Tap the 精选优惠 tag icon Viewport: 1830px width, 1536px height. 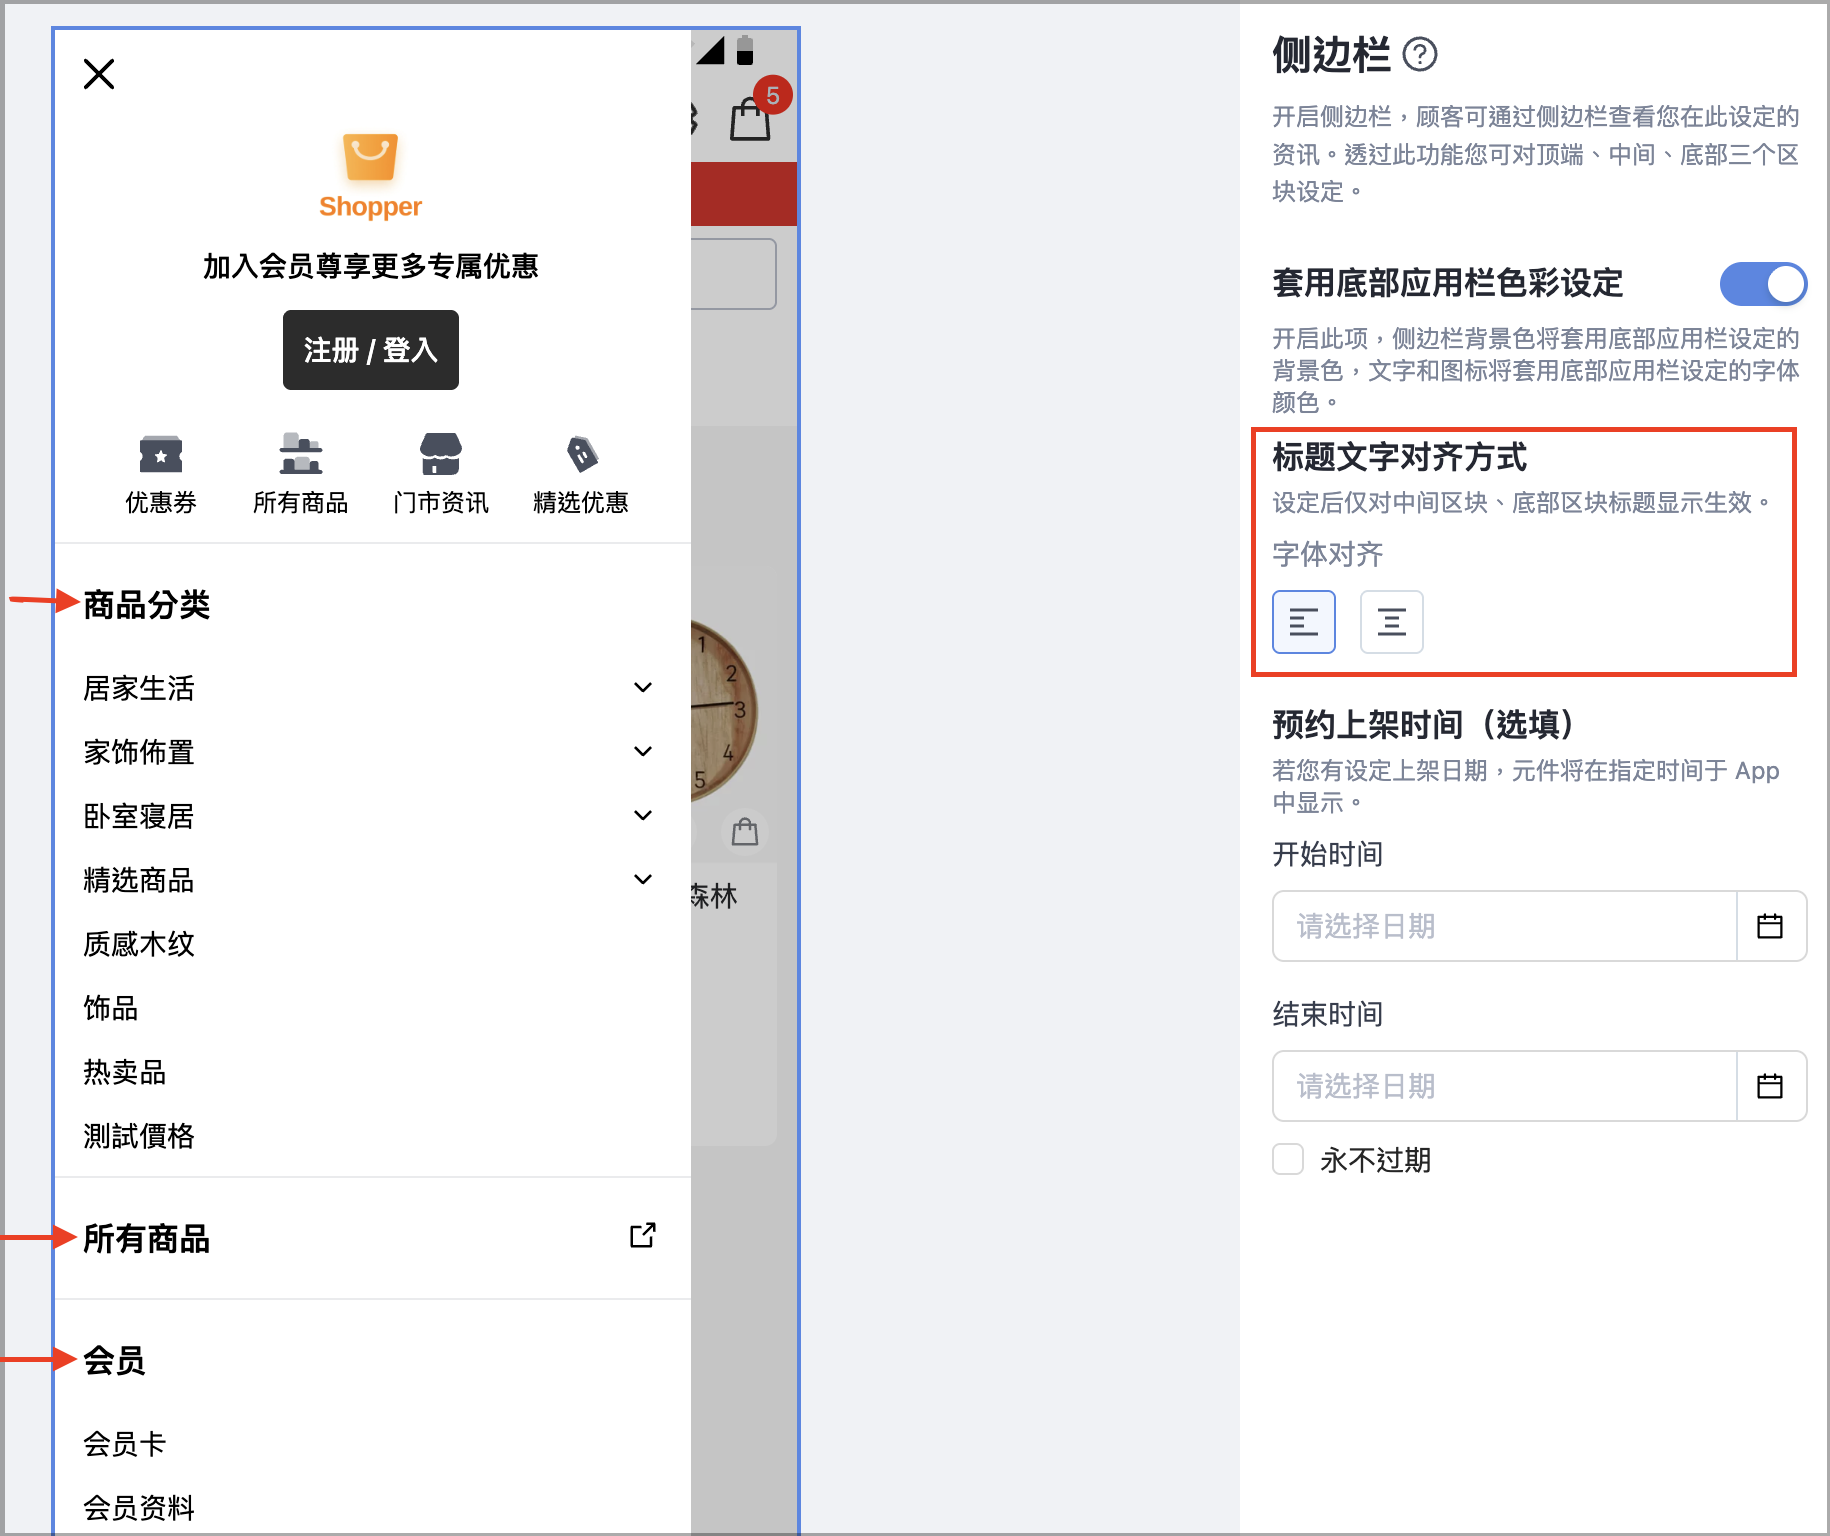point(581,454)
